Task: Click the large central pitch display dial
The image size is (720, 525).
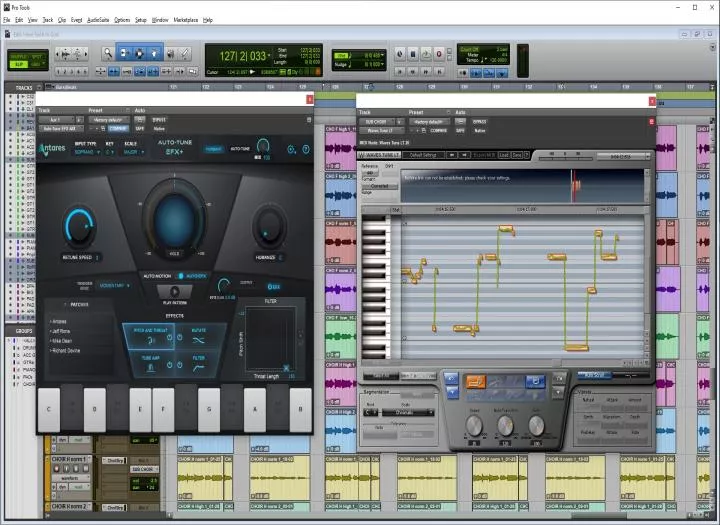Action: pos(174,220)
